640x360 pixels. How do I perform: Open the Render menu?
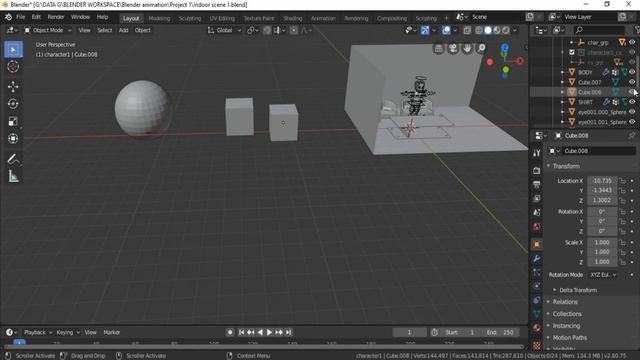pyautogui.click(x=56, y=17)
